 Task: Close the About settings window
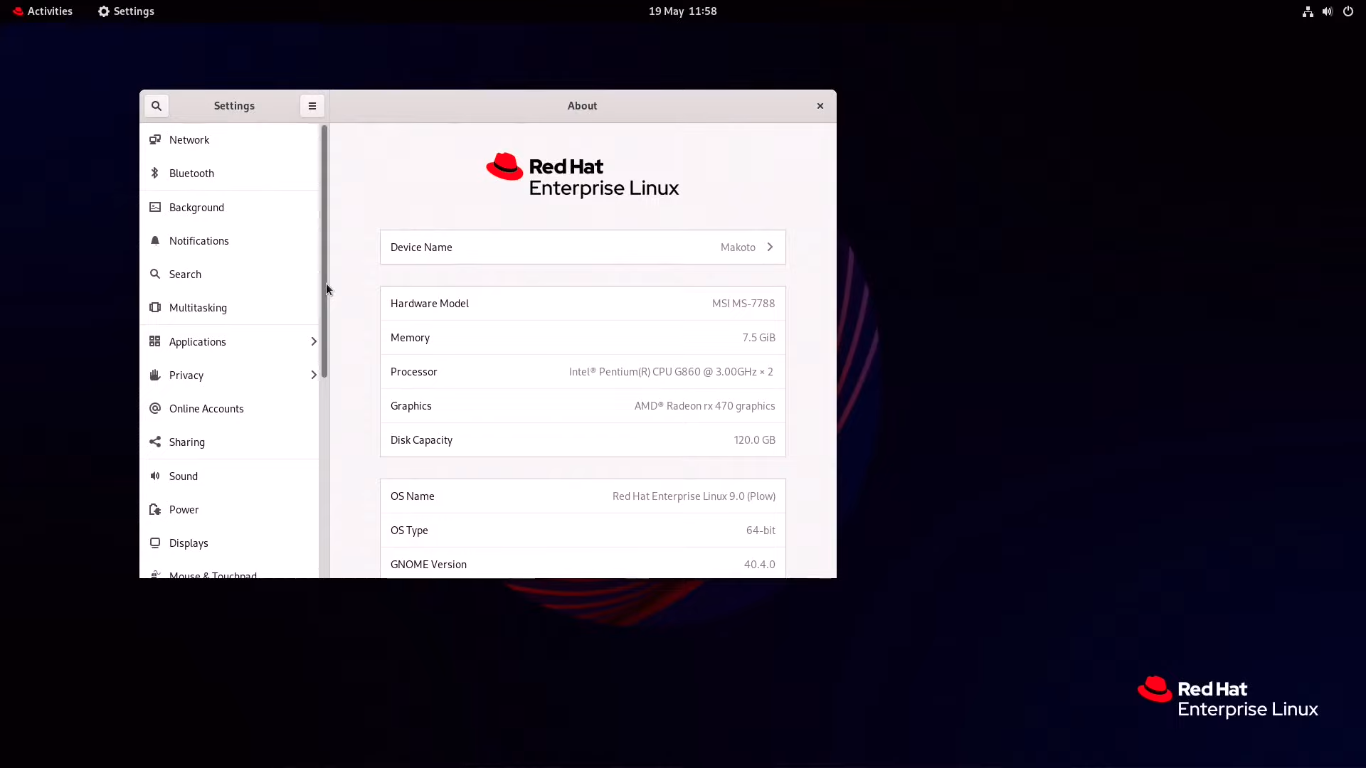pos(820,106)
